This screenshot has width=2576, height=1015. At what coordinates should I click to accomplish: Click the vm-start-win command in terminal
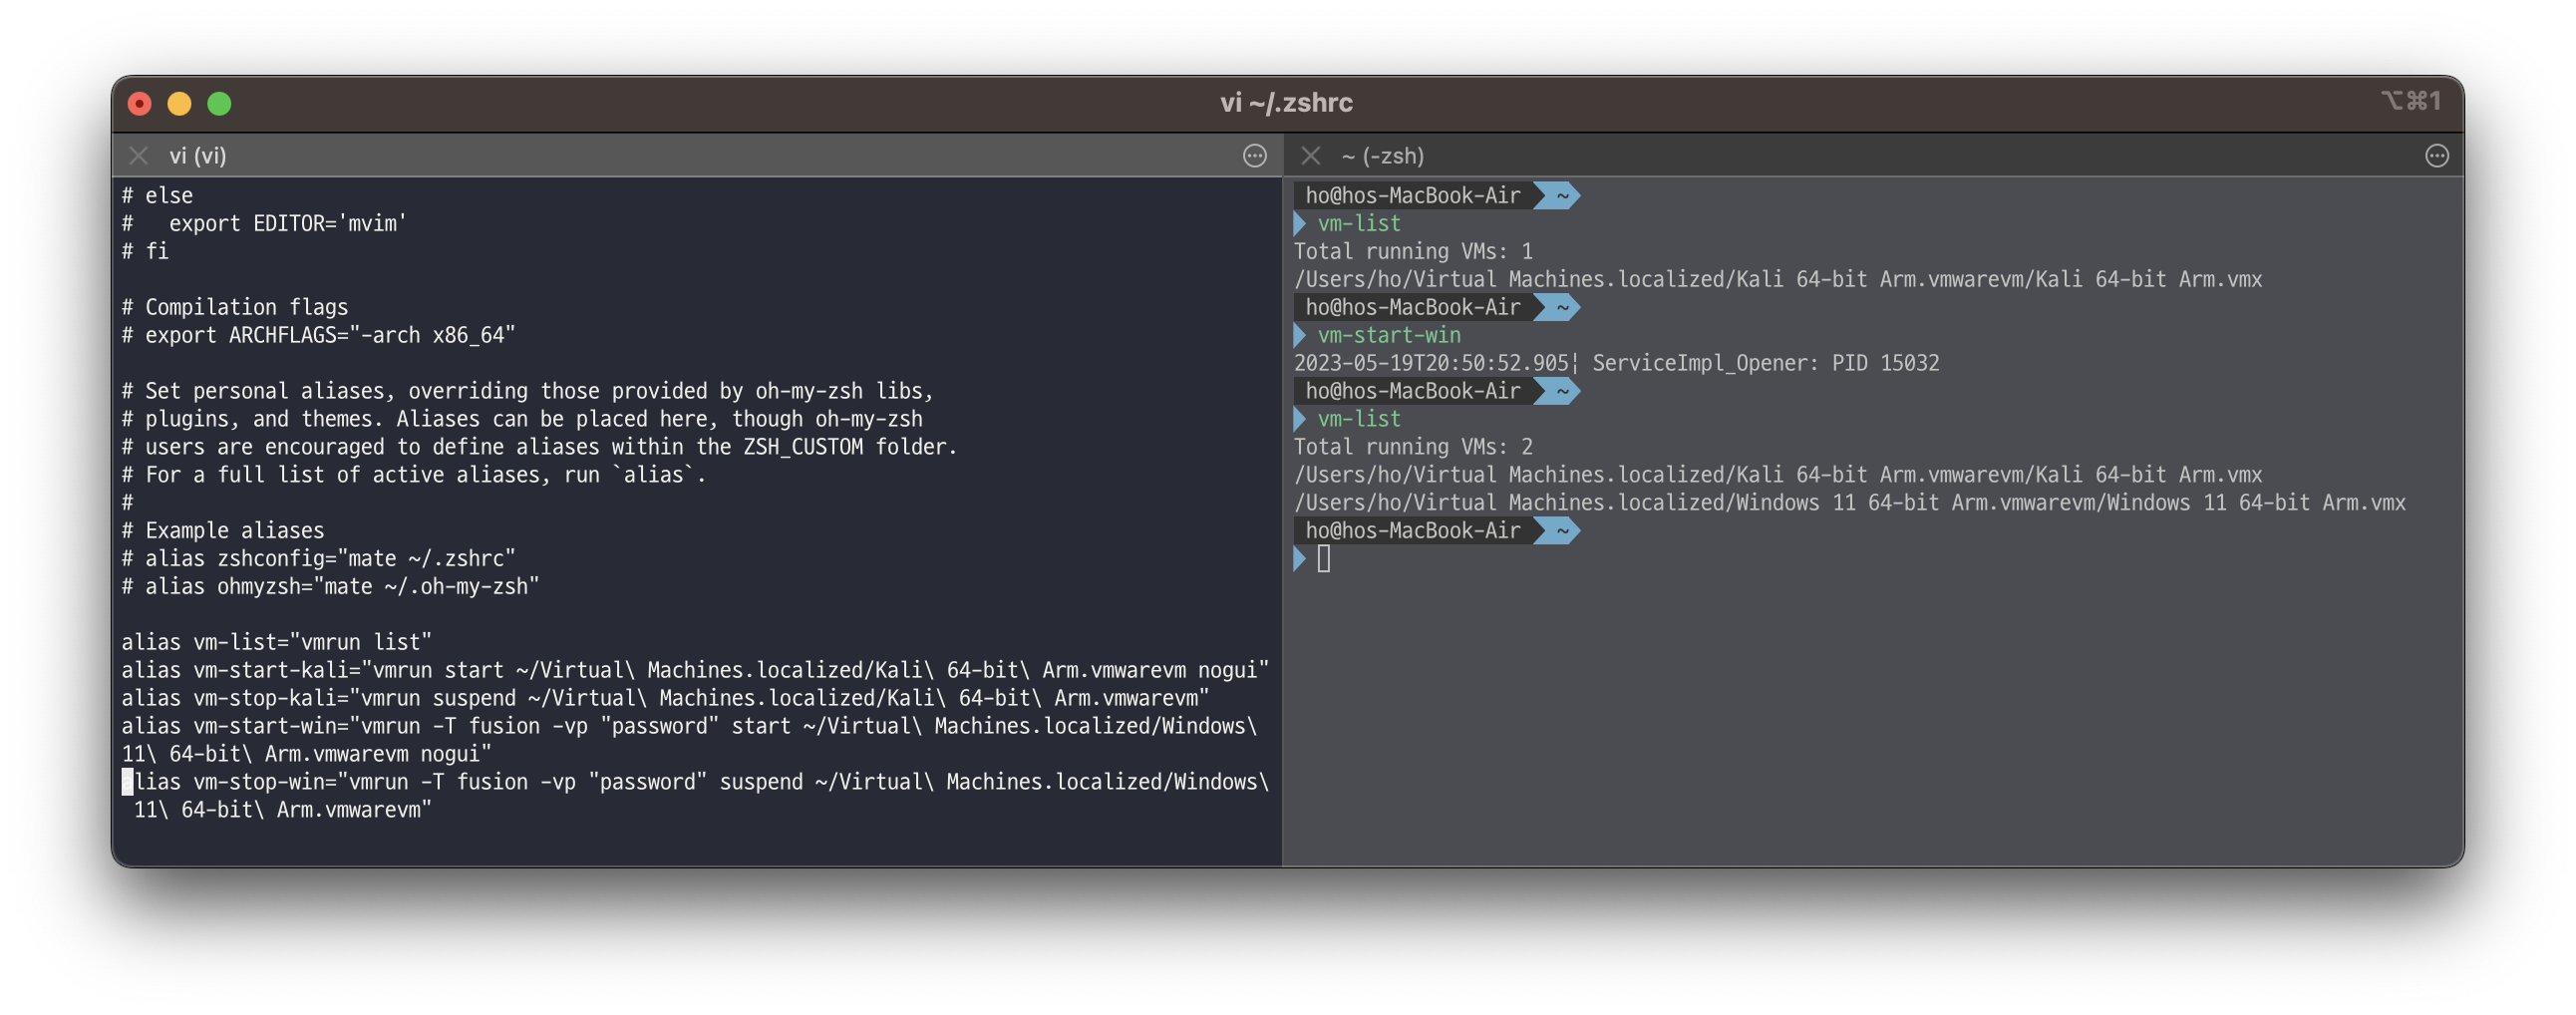coord(1388,335)
